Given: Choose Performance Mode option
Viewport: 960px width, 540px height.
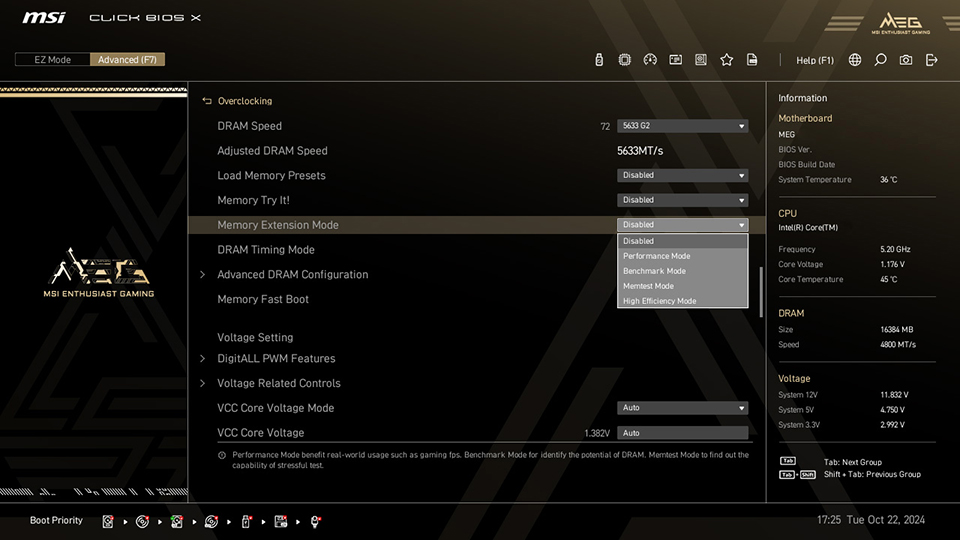Looking at the screenshot, I should coord(683,256).
